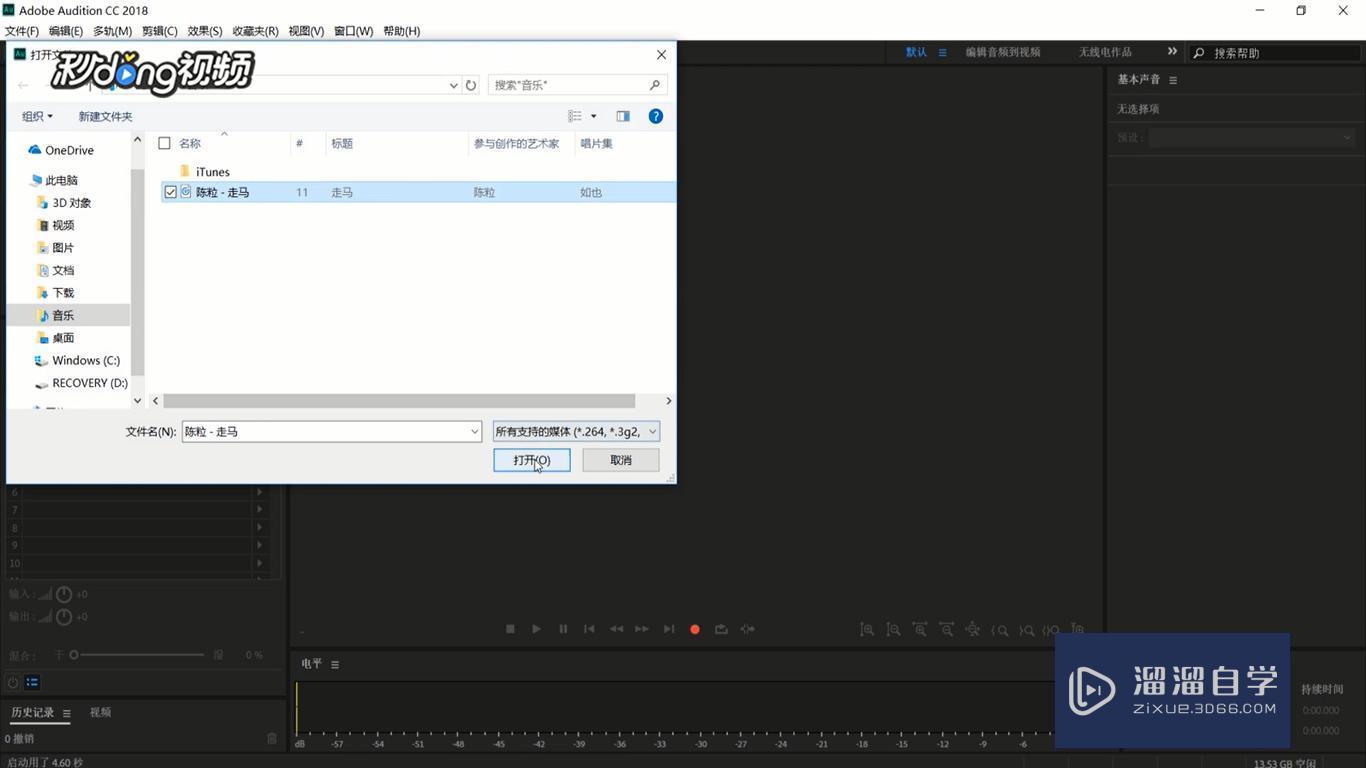
Task: Expand effect slot 6 arrow
Action: (x=259, y=492)
